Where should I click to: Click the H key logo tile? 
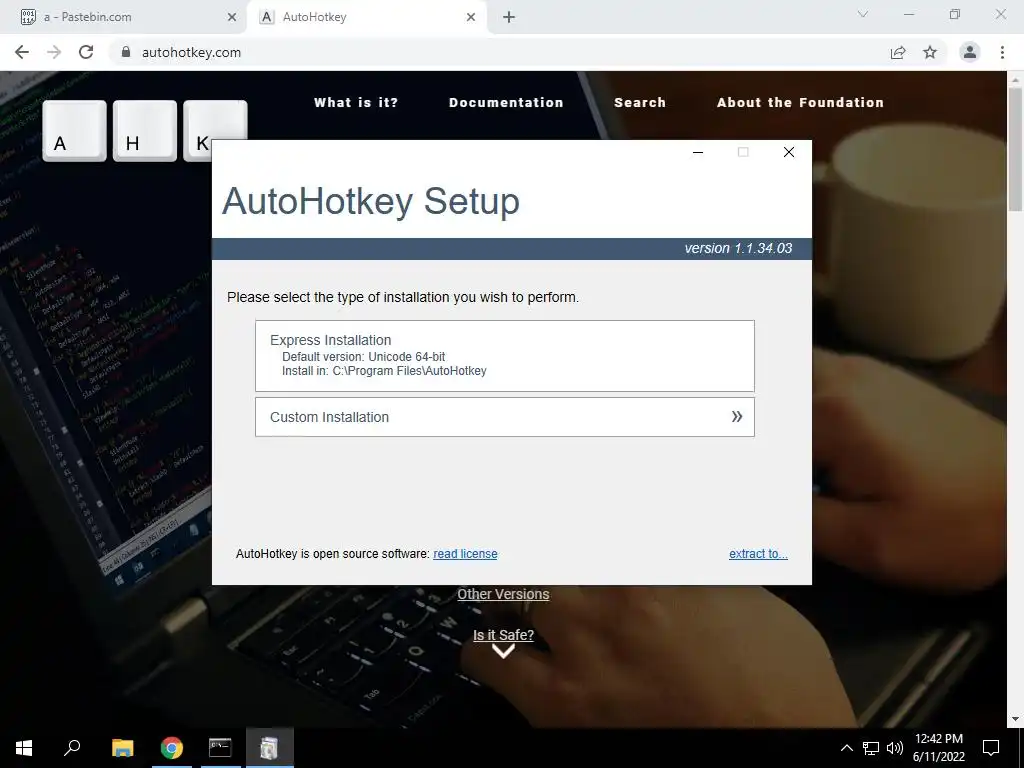(x=145, y=131)
